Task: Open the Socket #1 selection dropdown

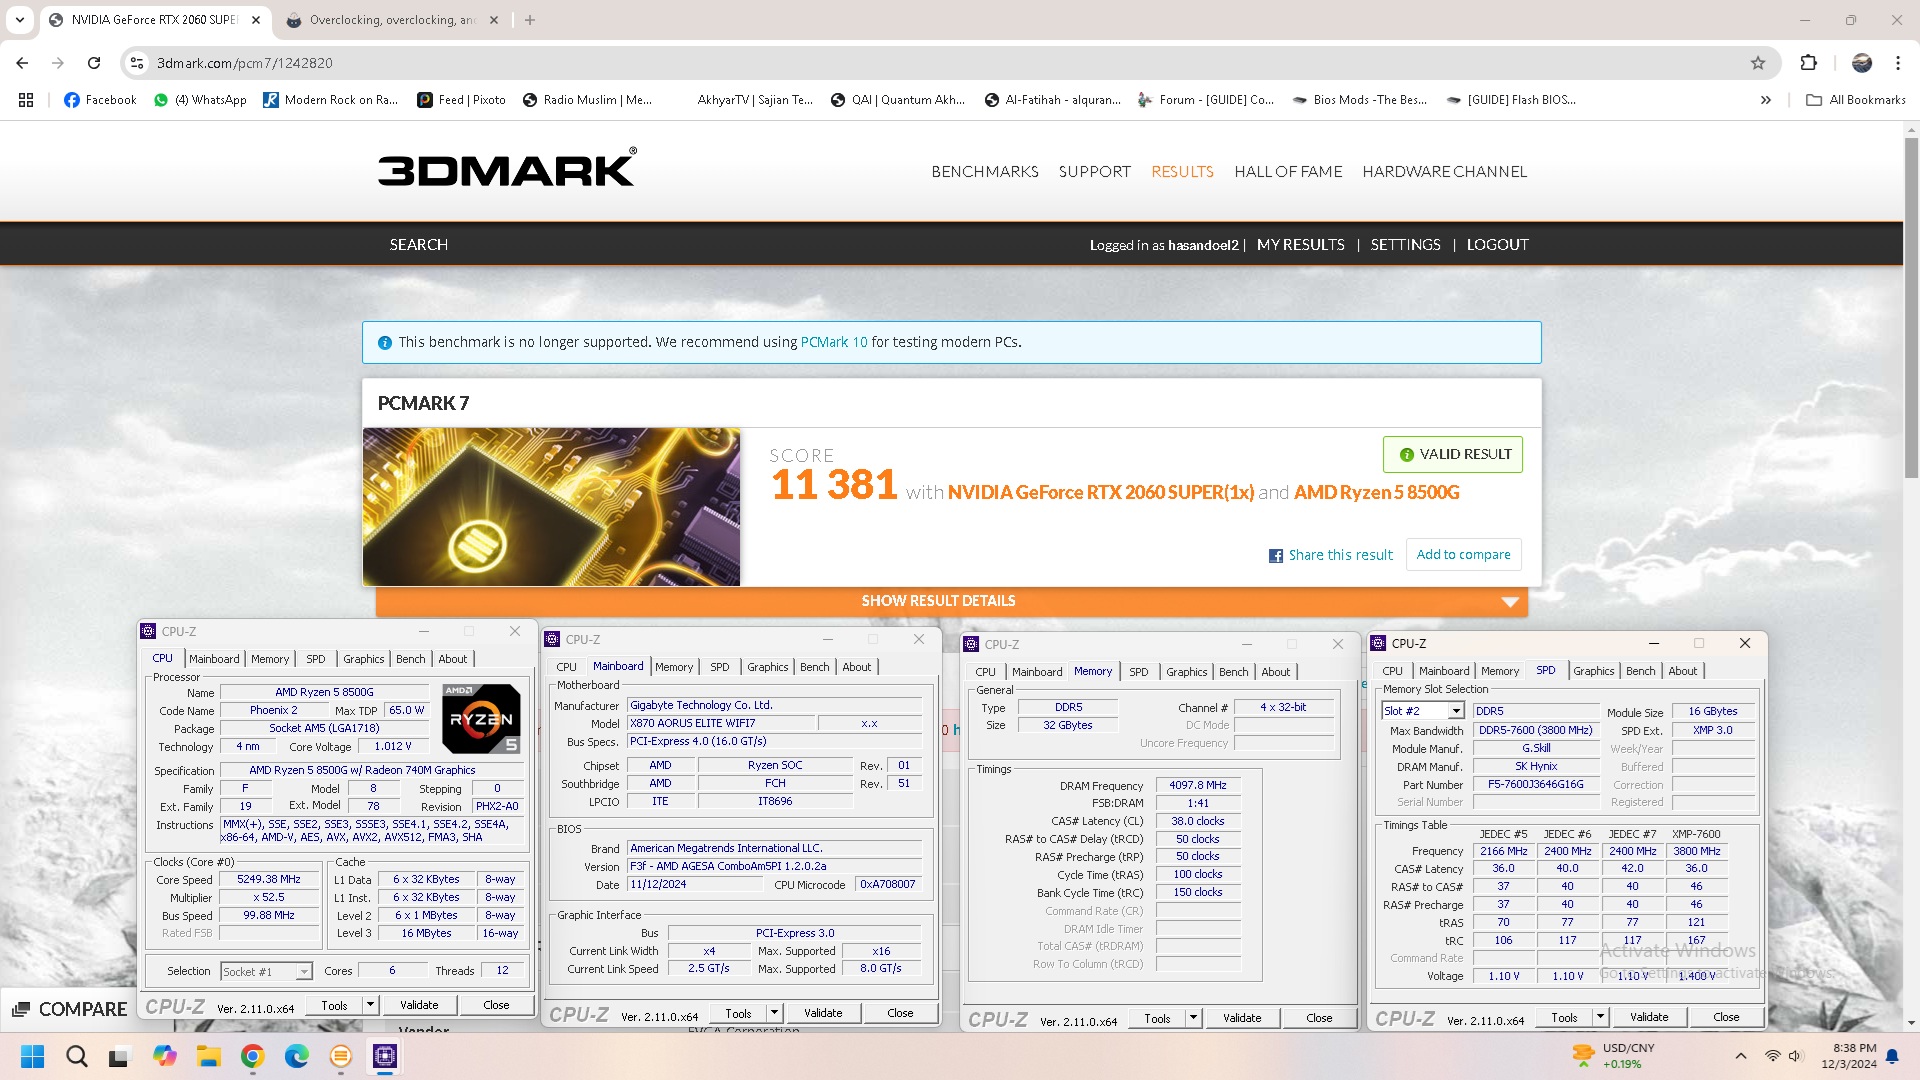Action: point(266,971)
